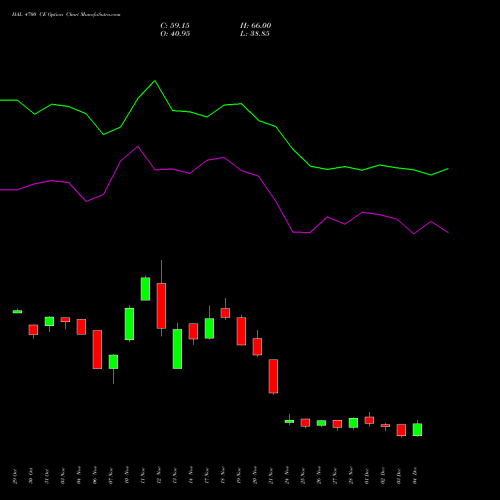Select the tall red candle with the longest upper wick

click(161, 306)
